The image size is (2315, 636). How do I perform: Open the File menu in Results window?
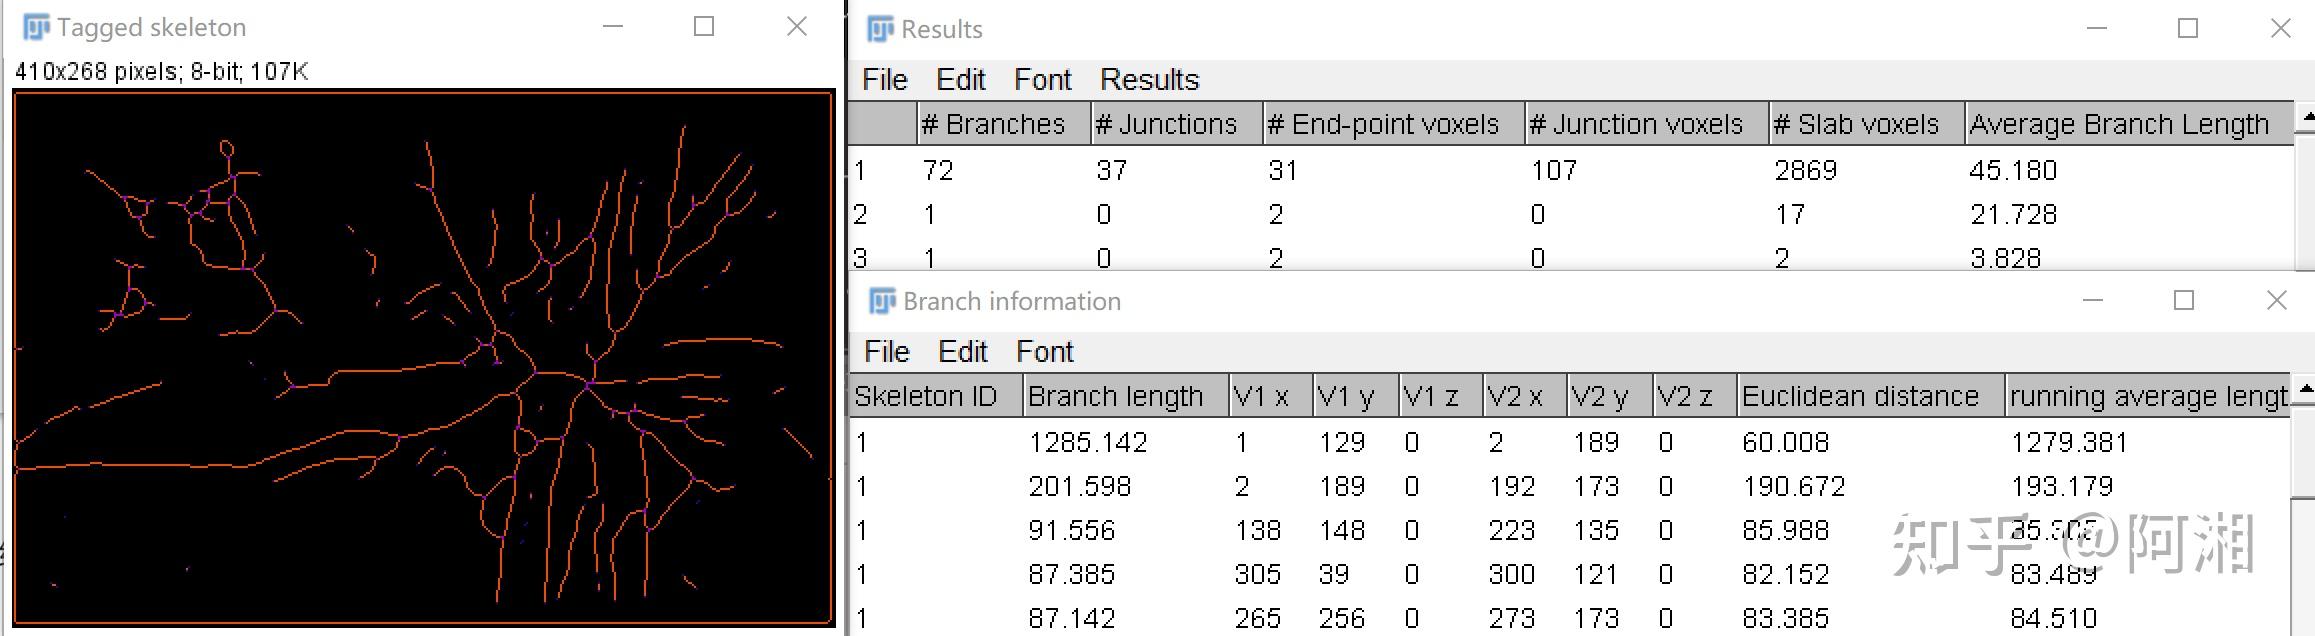[x=884, y=80]
